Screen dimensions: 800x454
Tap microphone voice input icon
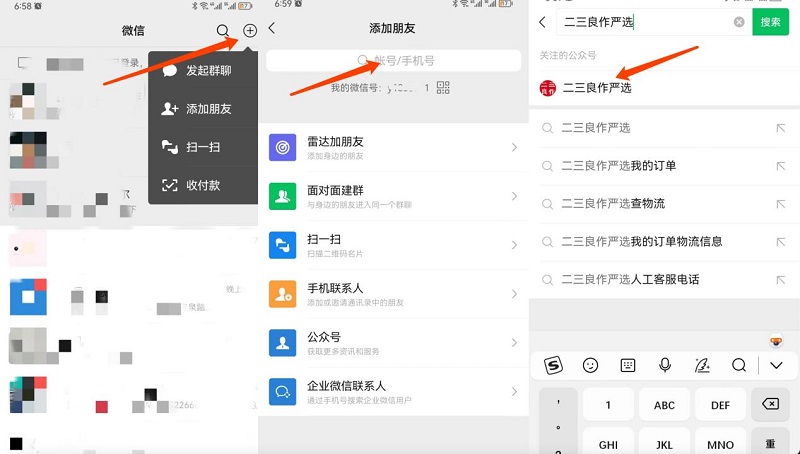point(665,365)
